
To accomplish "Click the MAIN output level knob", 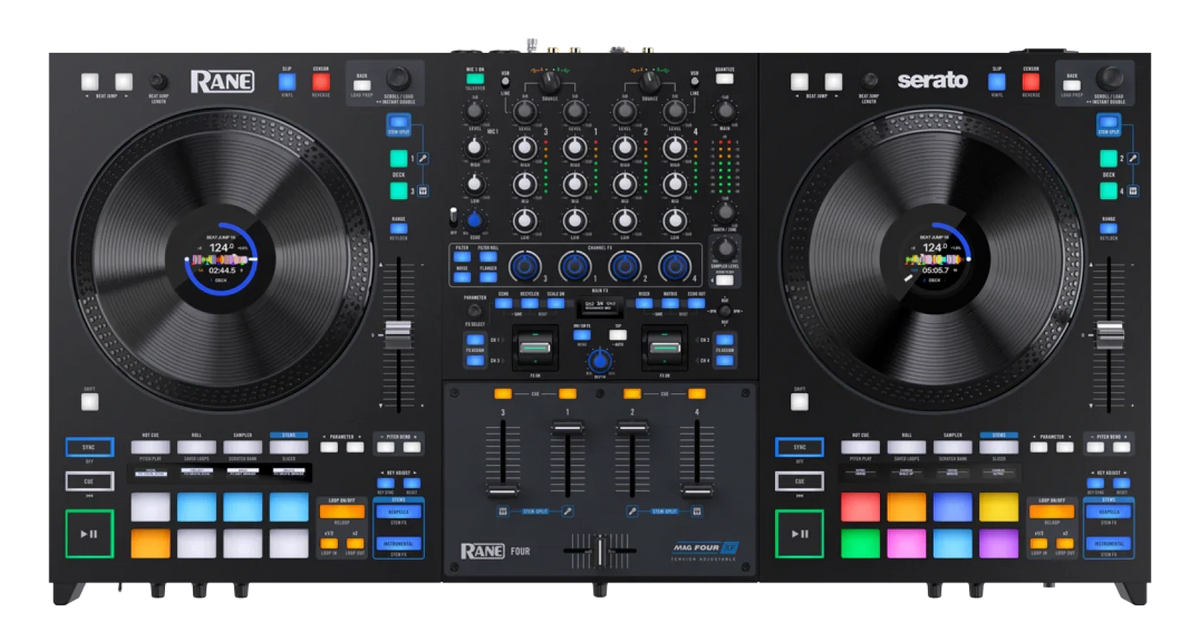I will click(725, 109).
